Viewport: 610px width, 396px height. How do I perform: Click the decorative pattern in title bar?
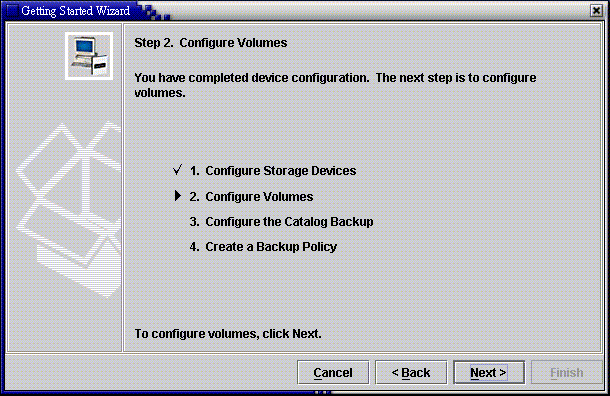coord(156,11)
